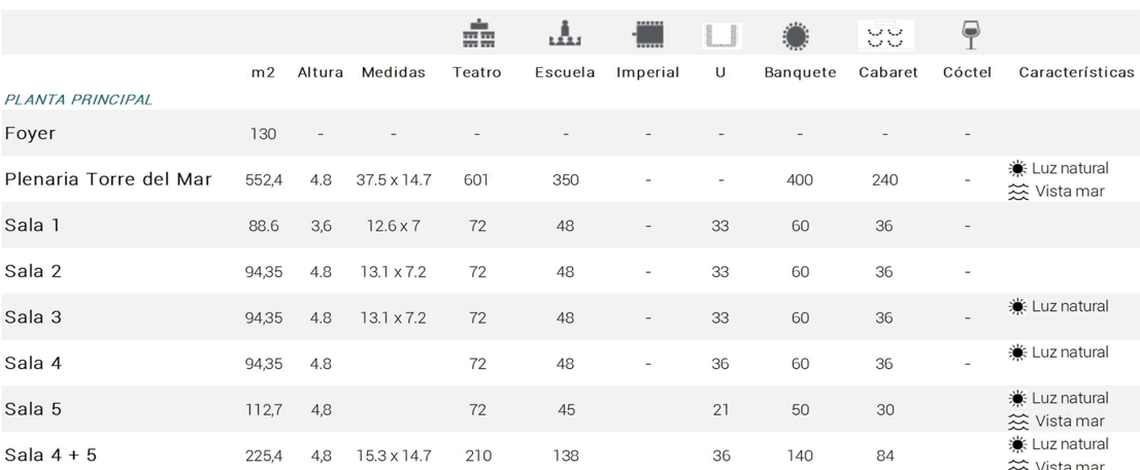Click the Características column header

coord(1076,73)
